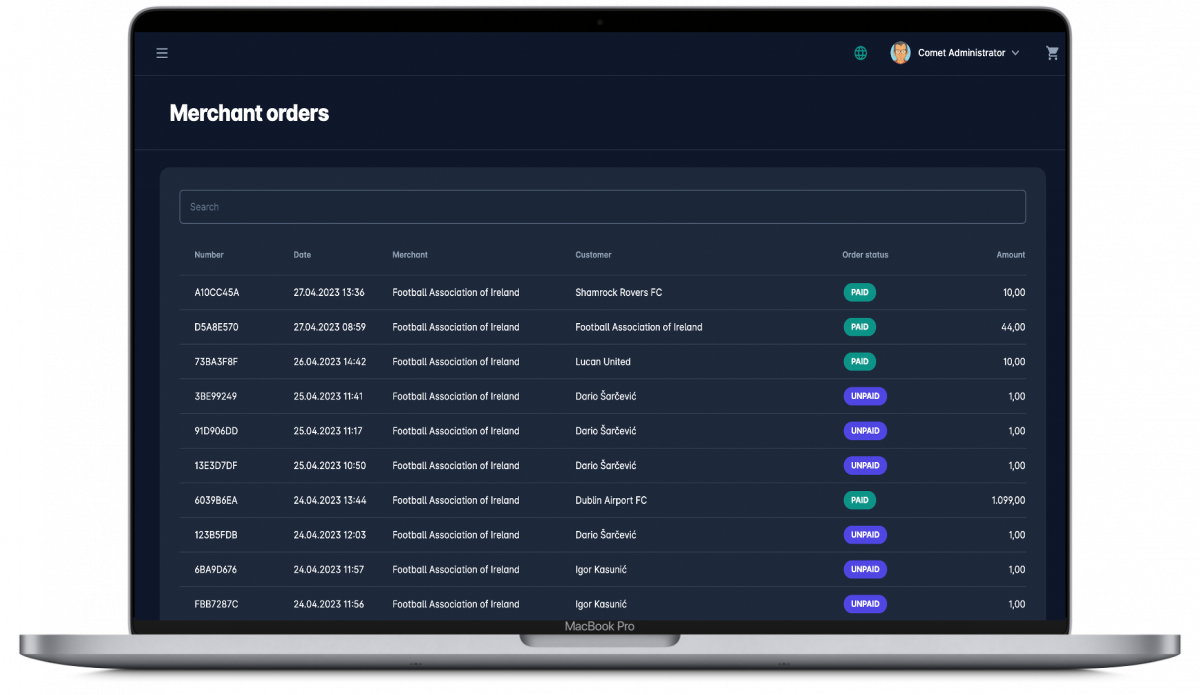
Task: Click the UNPAID badge on order 3BE99249
Action: 864,396
